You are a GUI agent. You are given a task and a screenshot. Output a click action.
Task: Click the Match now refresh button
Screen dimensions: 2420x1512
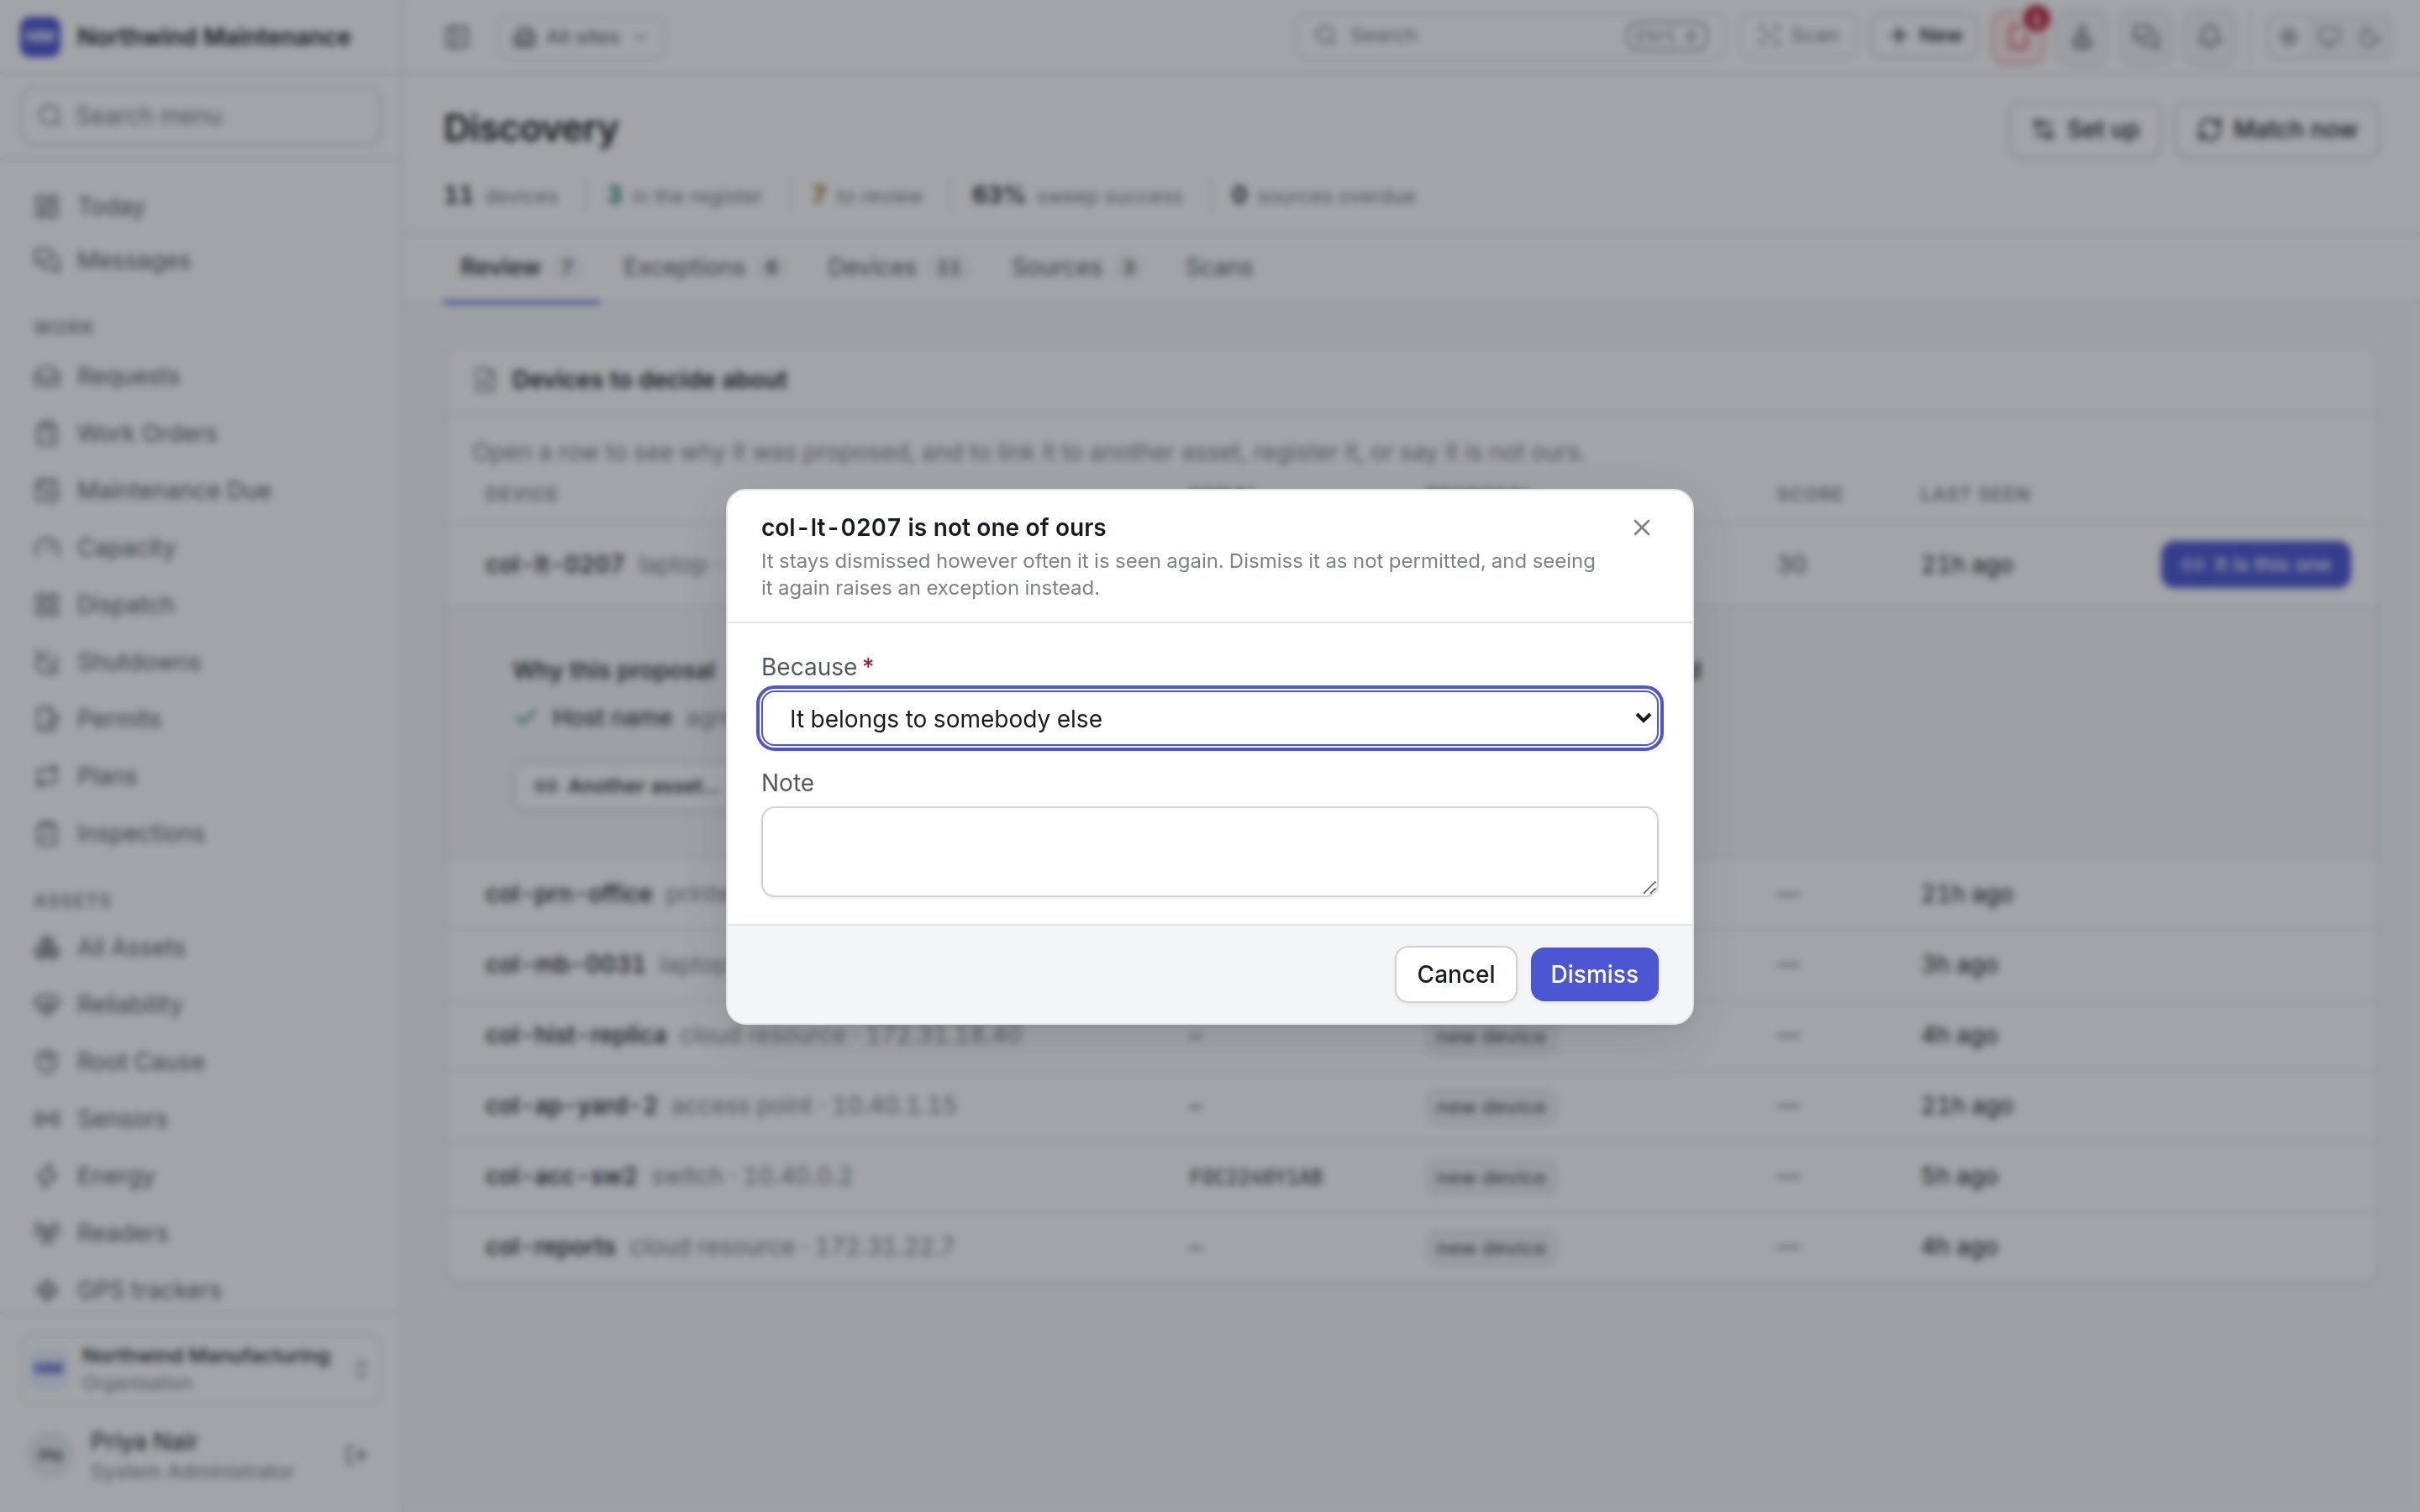(2276, 129)
